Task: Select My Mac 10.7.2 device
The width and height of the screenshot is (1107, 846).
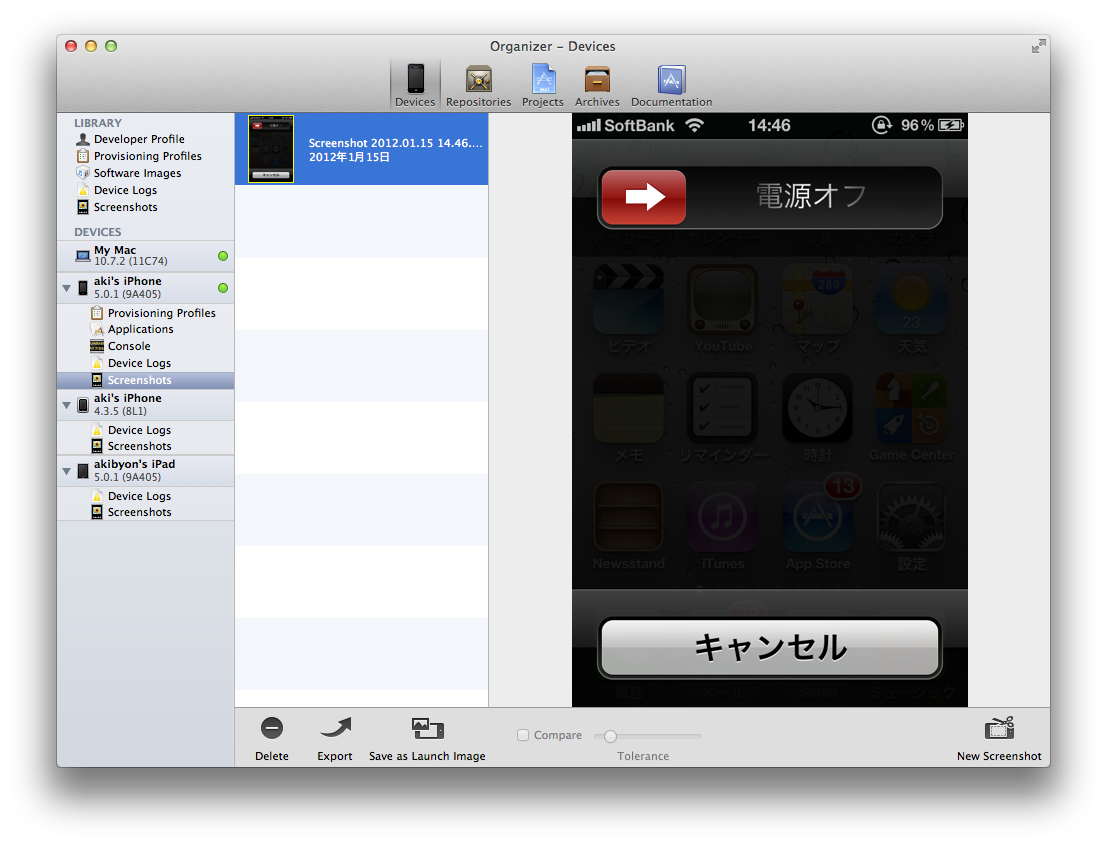Action: [145, 256]
